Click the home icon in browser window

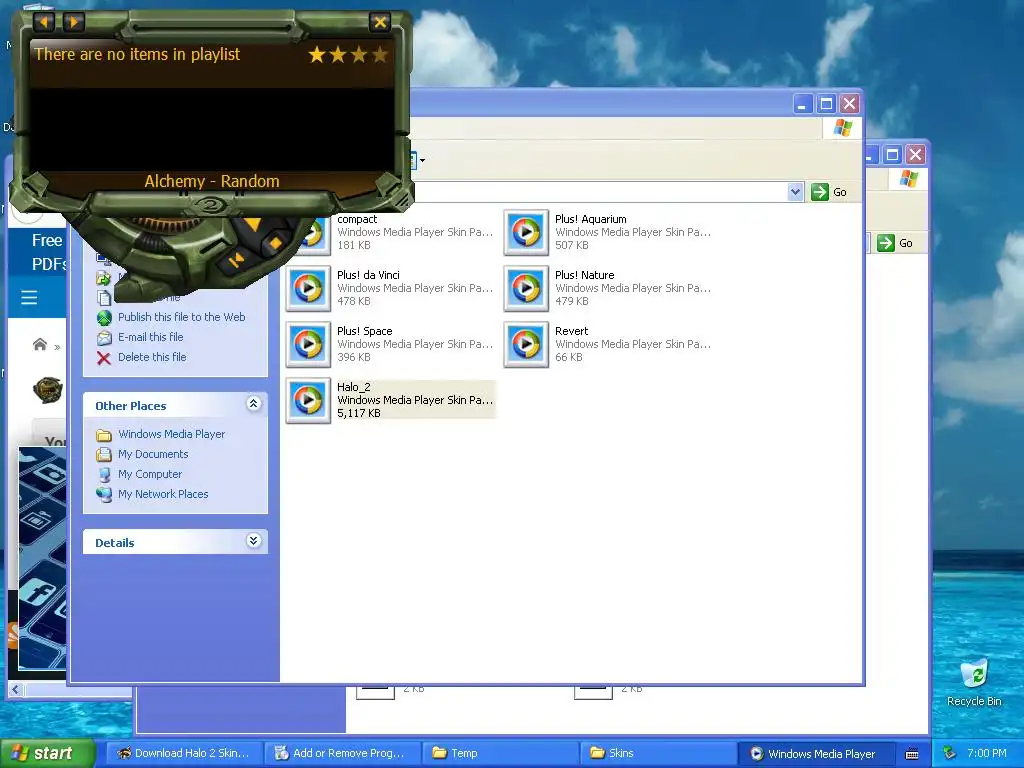40,344
